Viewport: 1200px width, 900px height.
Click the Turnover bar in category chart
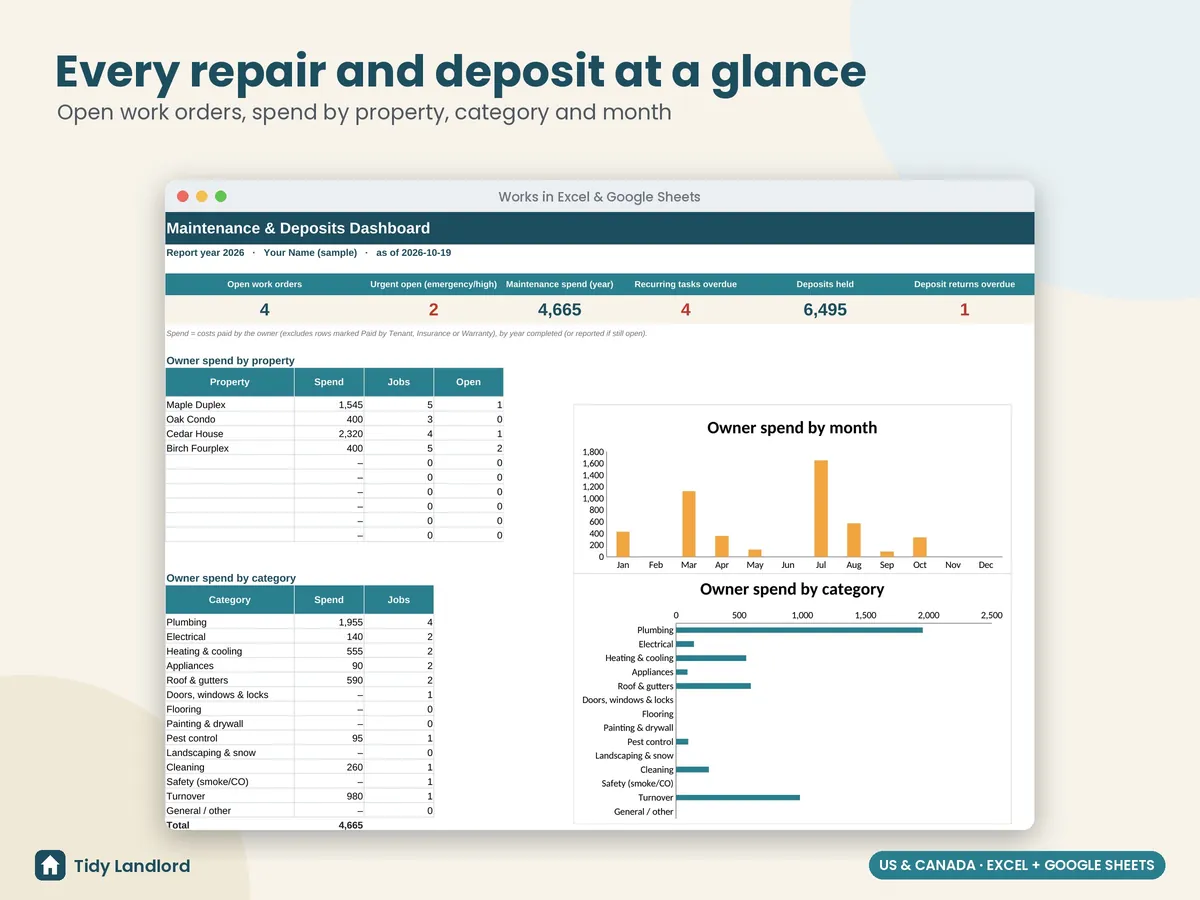(x=738, y=797)
